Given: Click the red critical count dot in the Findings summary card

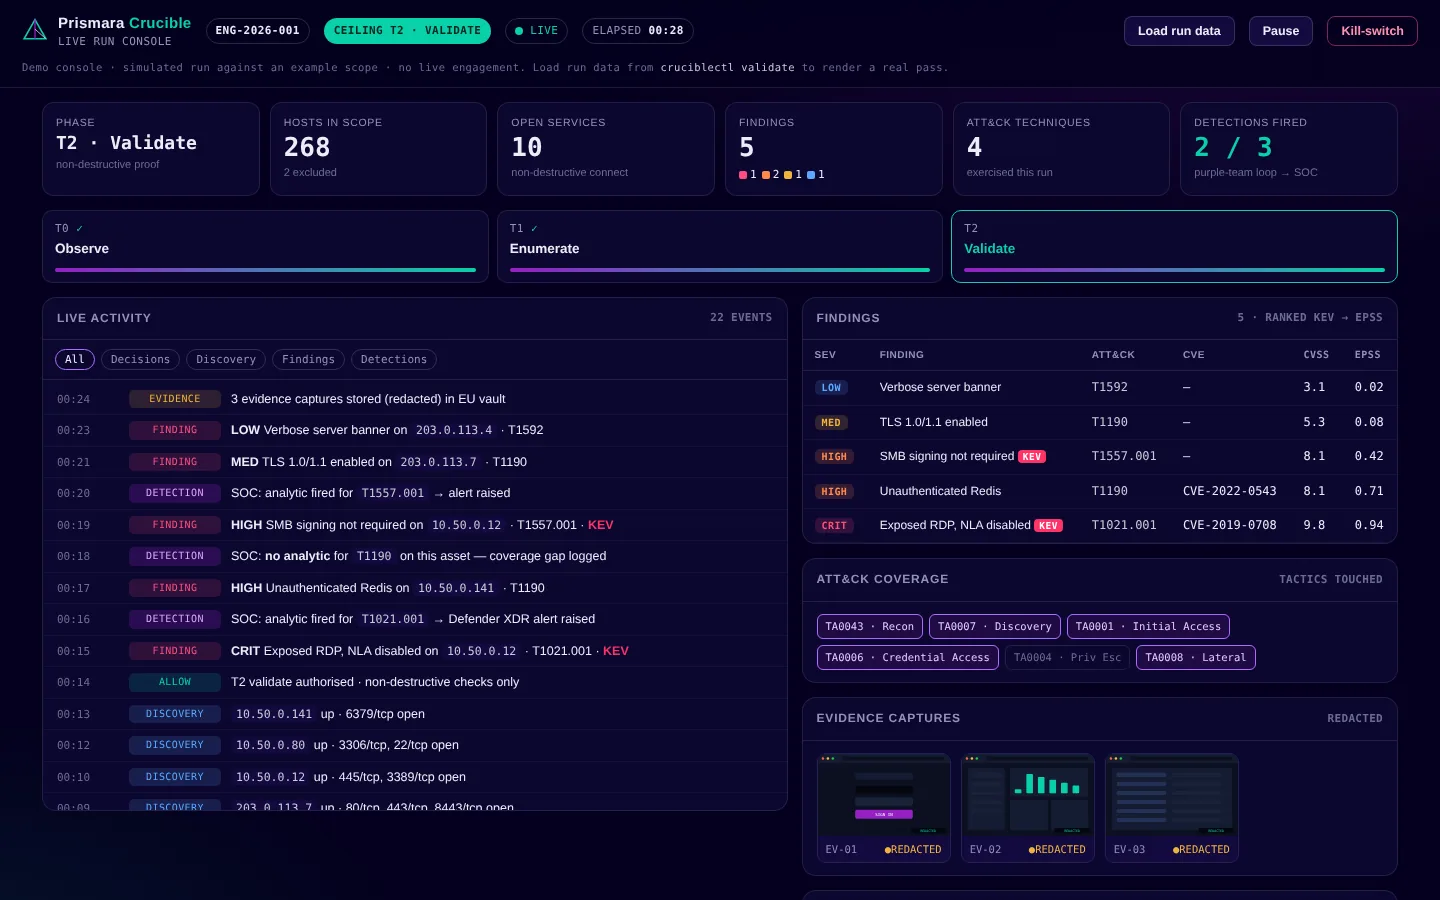Looking at the screenshot, I should tap(743, 175).
